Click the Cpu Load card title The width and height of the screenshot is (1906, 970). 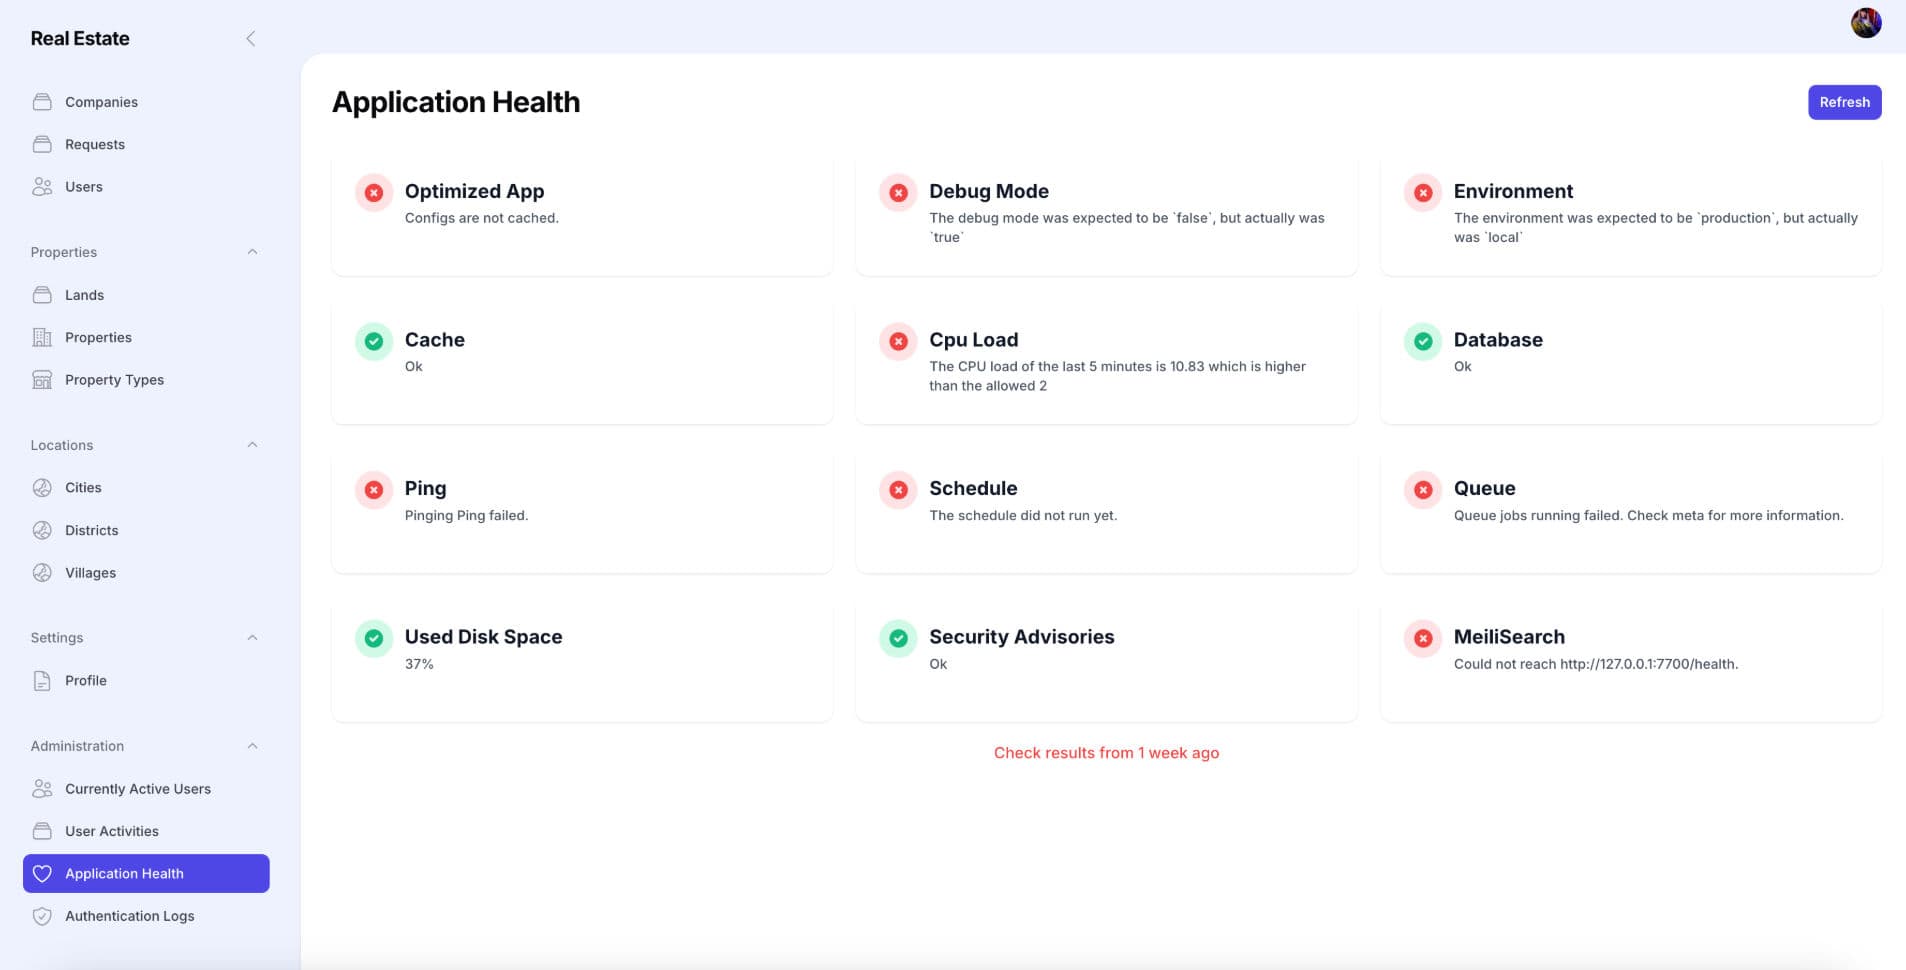pos(974,340)
